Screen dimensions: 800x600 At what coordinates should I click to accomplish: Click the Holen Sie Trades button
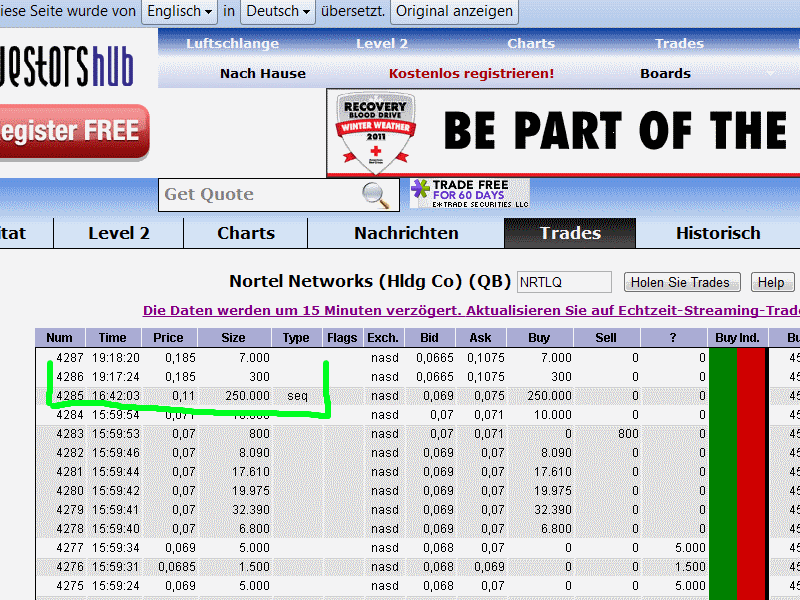click(x=682, y=282)
